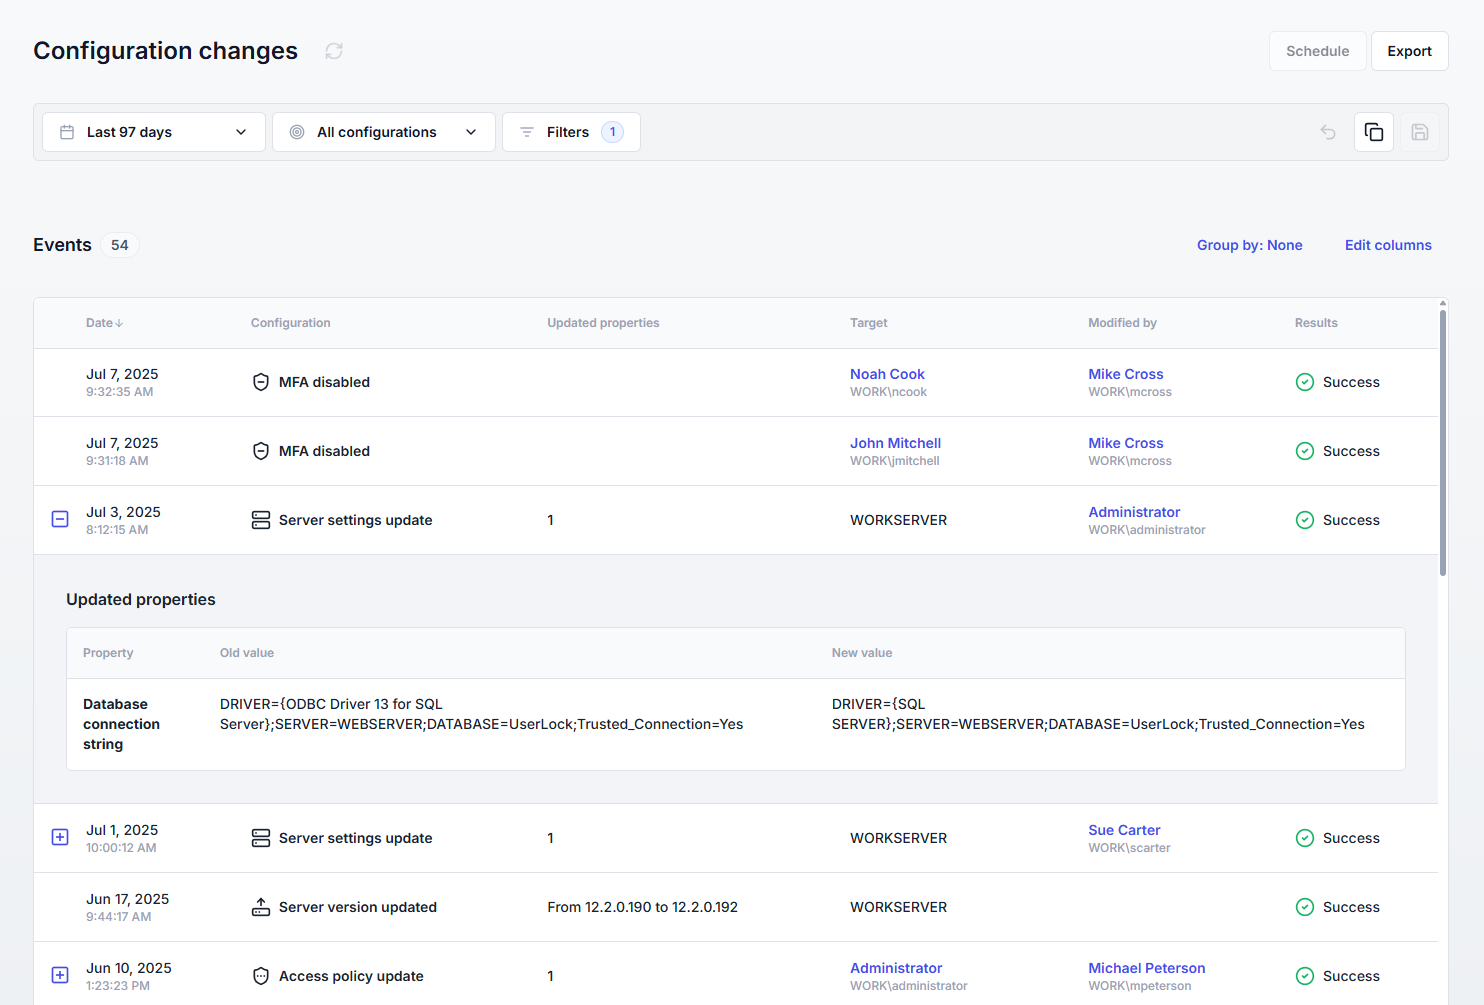Click the Export button

[1409, 50]
